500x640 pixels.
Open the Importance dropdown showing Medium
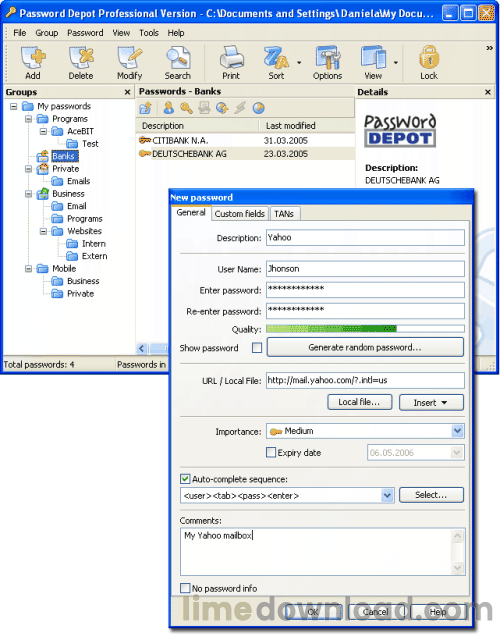[x=458, y=431]
